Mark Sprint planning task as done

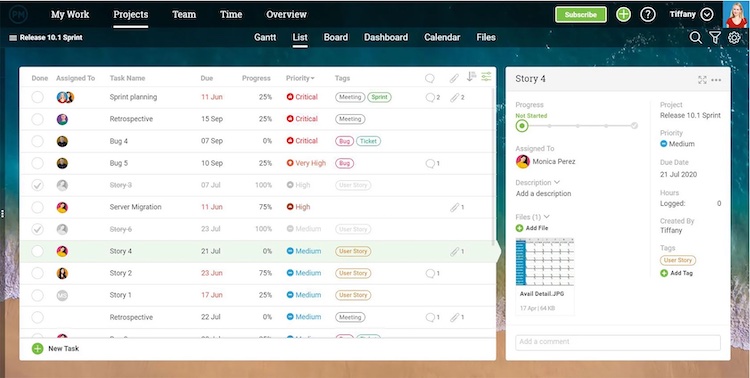point(37,97)
